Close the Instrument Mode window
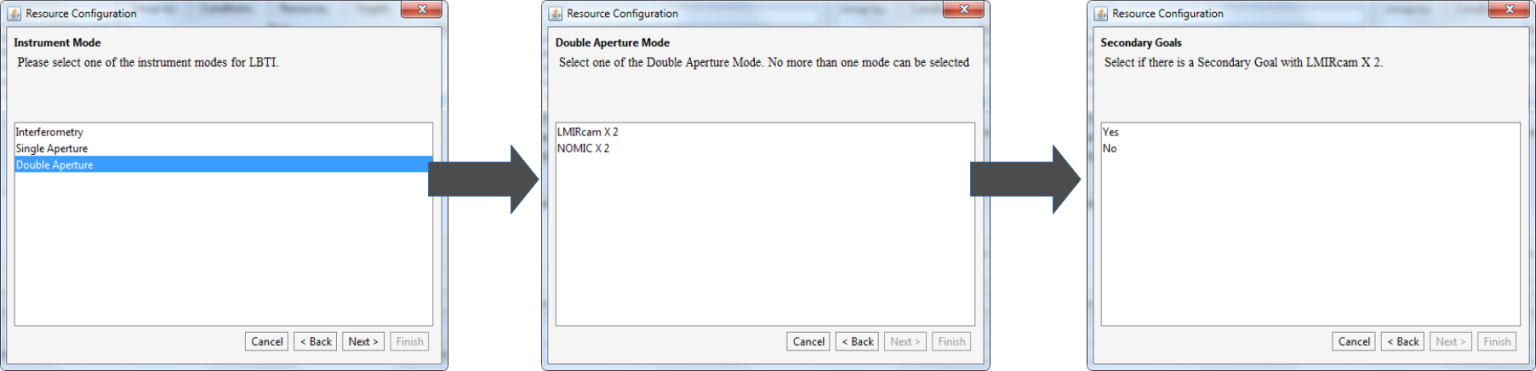The width and height of the screenshot is (1536, 371). pyautogui.click(x=421, y=10)
